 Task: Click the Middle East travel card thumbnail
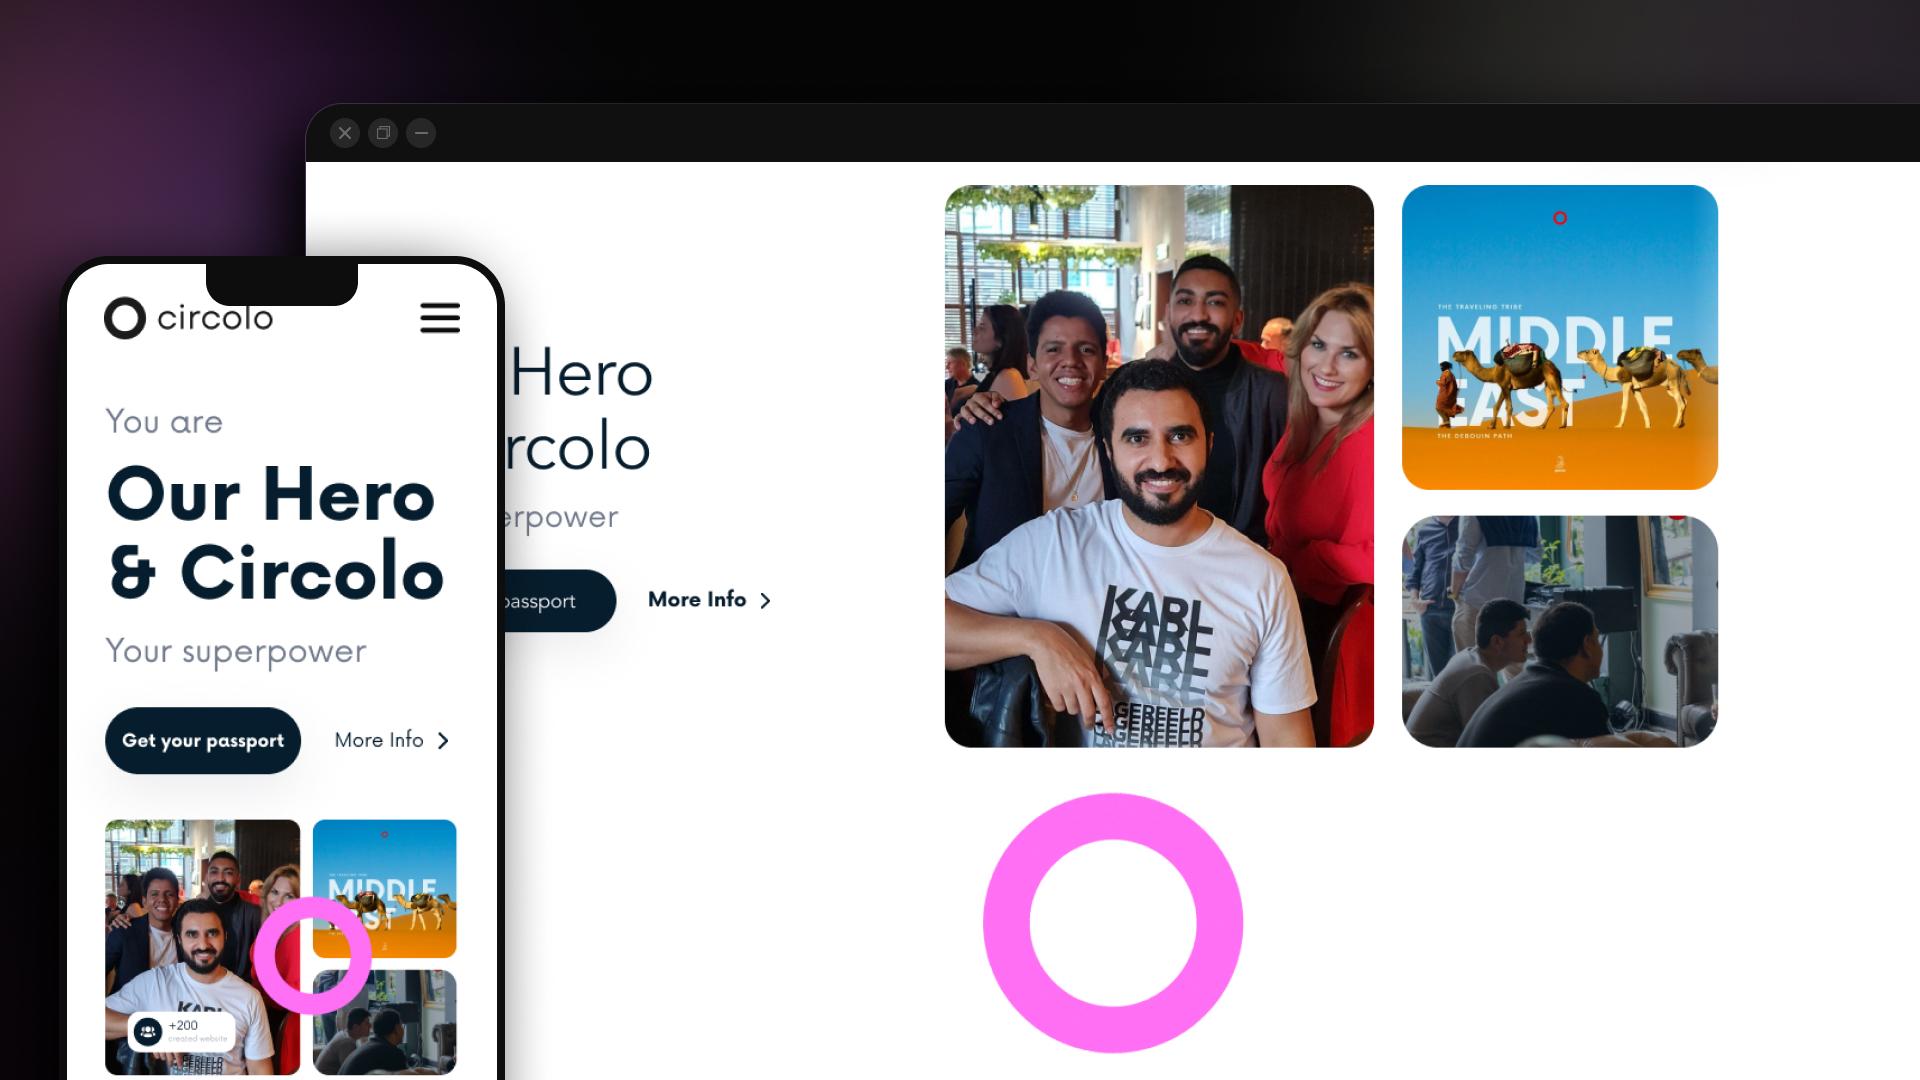1560,336
